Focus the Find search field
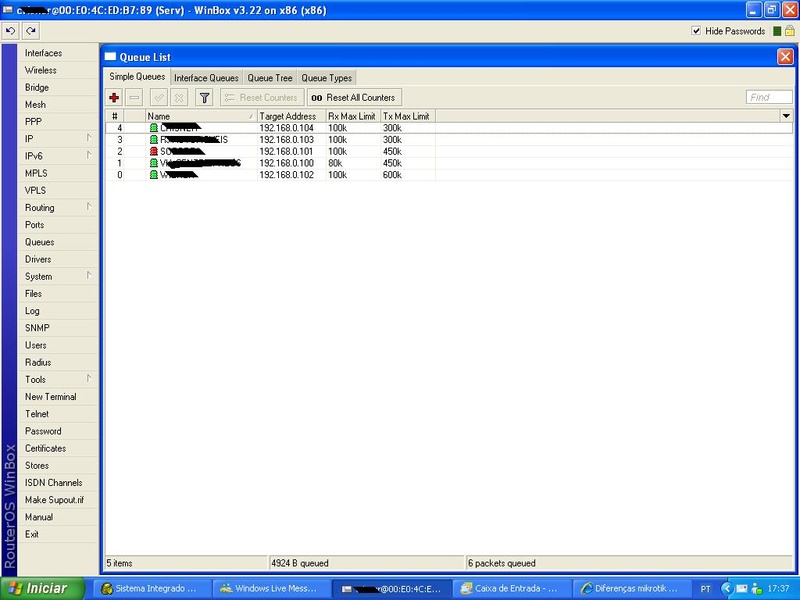This screenshot has height=600, width=800. [x=769, y=97]
